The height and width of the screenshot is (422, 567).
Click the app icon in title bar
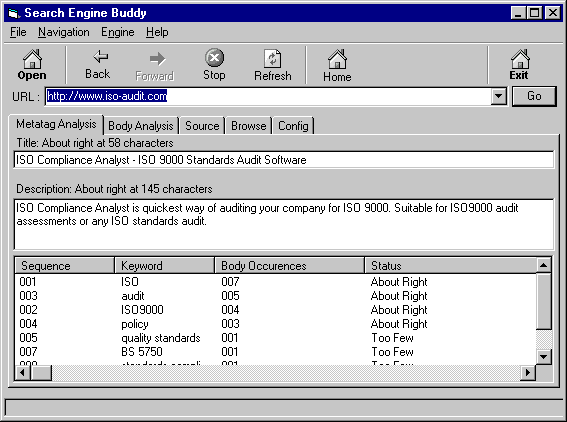[x=14, y=13]
